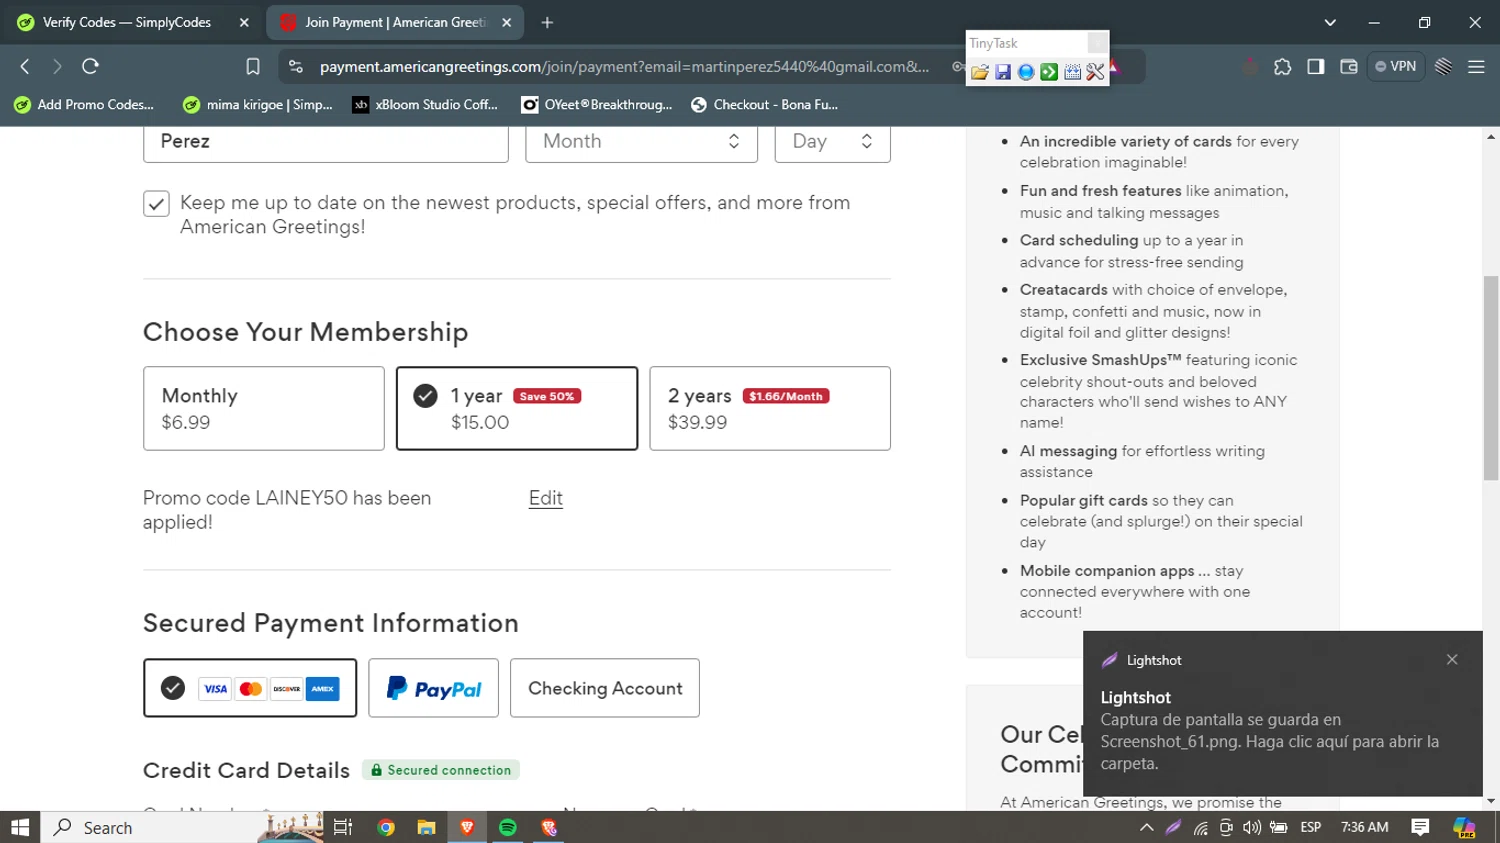Click the Edit promo code link

coord(546,498)
